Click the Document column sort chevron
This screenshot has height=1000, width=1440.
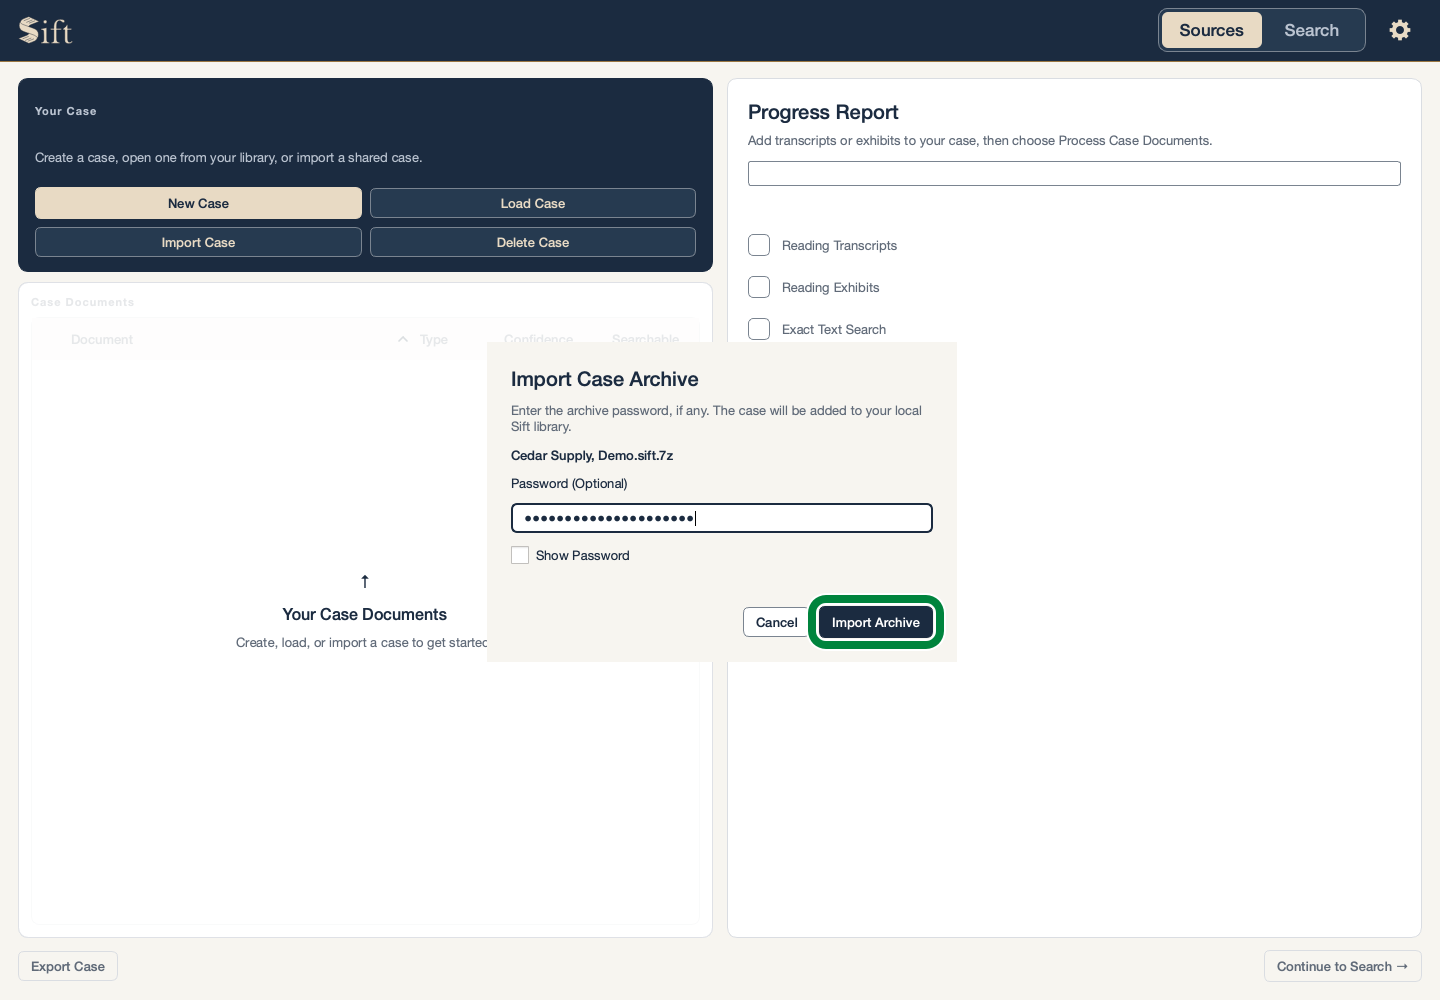[x=403, y=339]
